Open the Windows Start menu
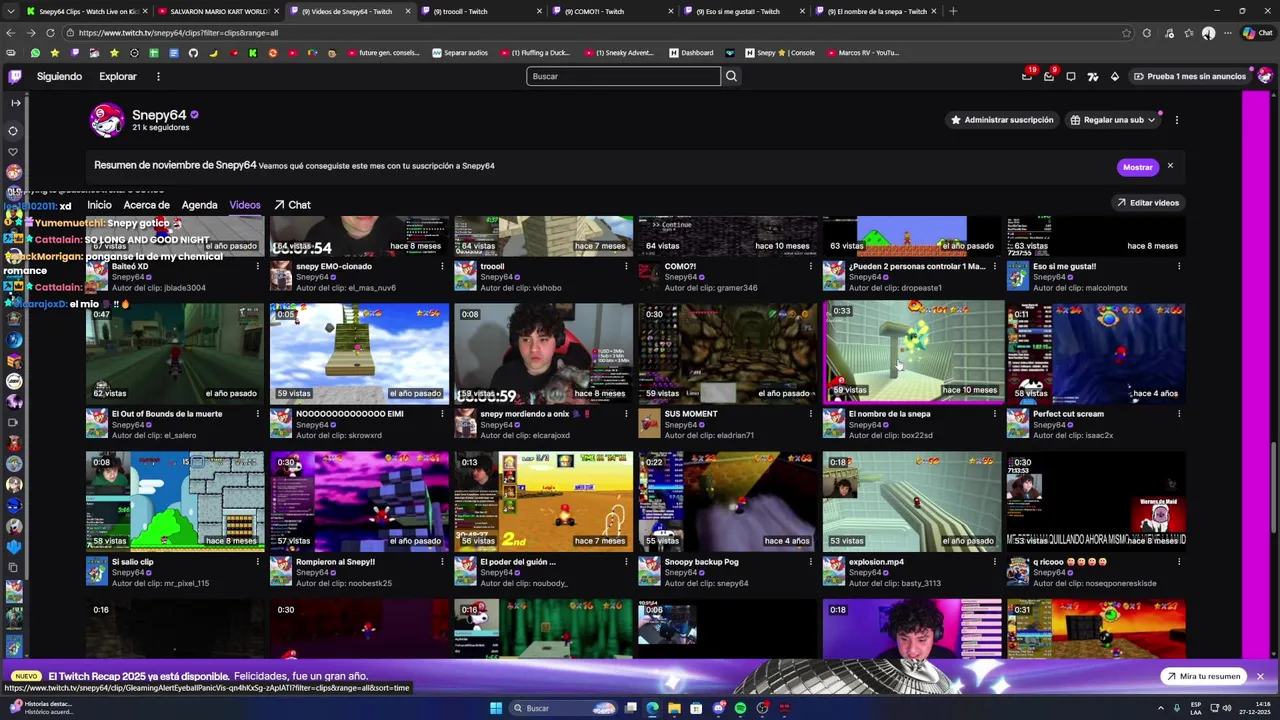This screenshot has height=720, width=1280. [x=496, y=708]
